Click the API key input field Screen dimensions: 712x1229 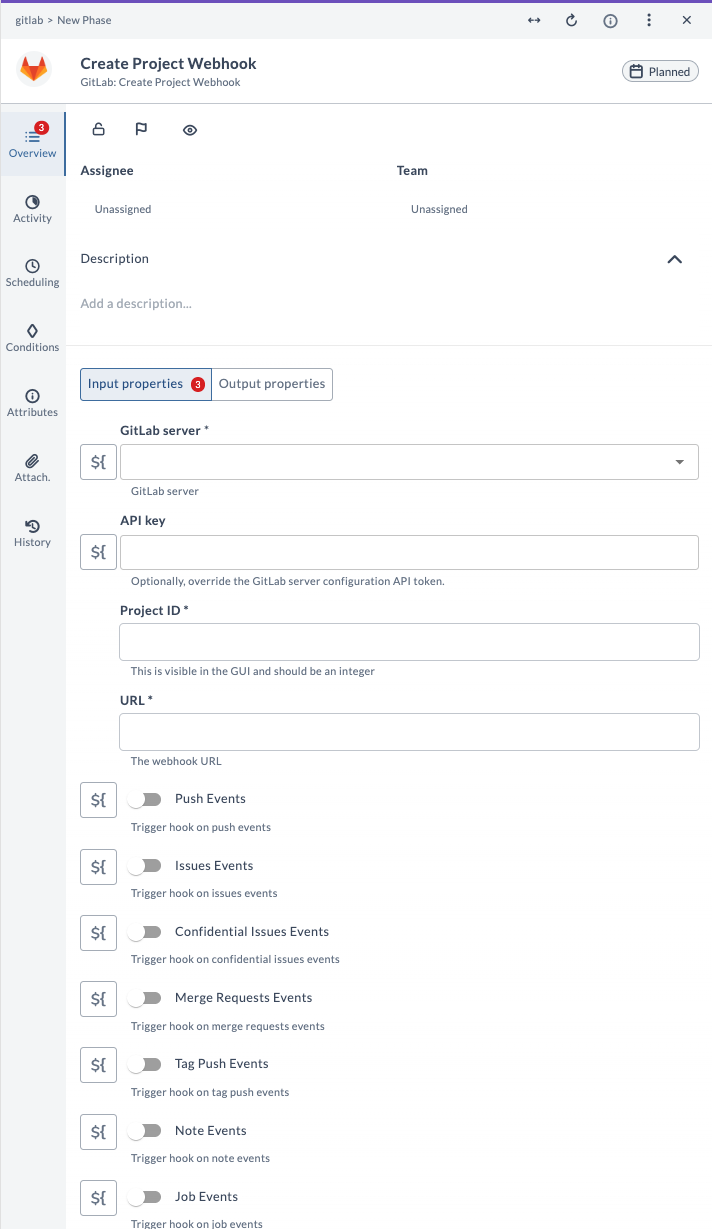pos(409,552)
